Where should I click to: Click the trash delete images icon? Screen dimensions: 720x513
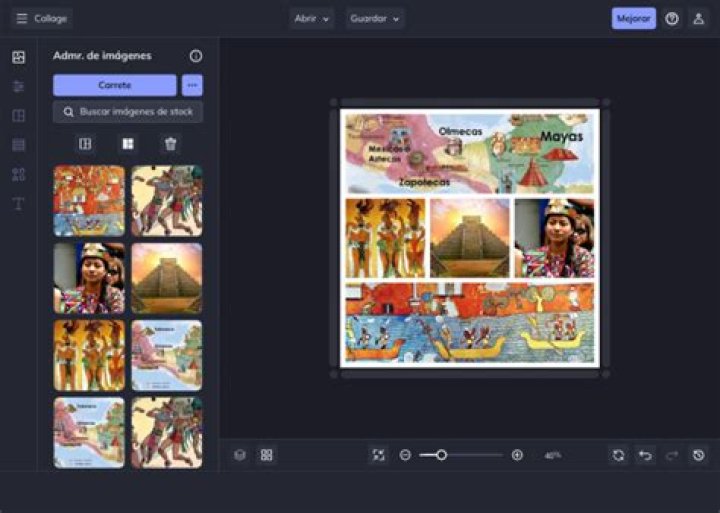click(170, 144)
